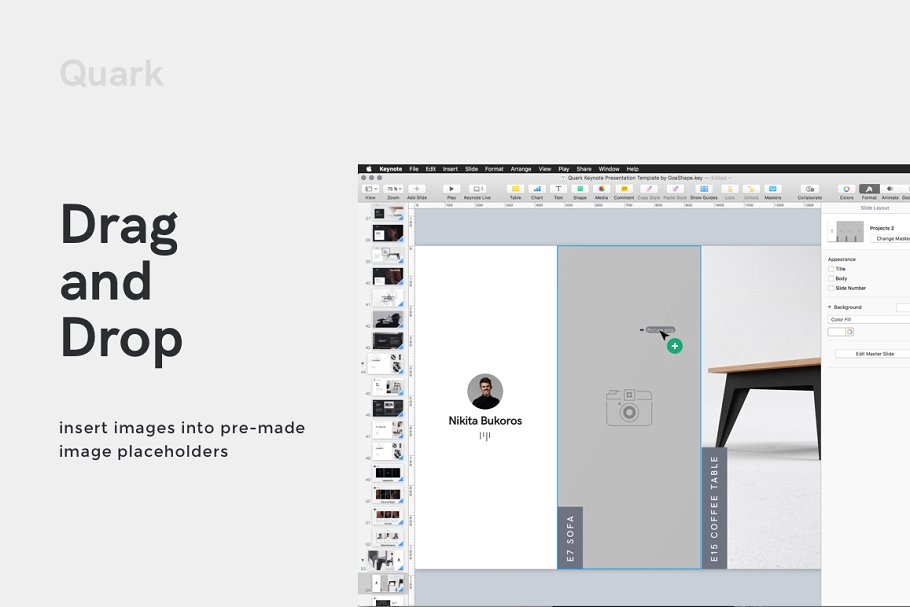The width and height of the screenshot is (910, 607).
Task: Enable the Title checkbox under Appearance
Action: pyautogui.click(x=830, y=269)
